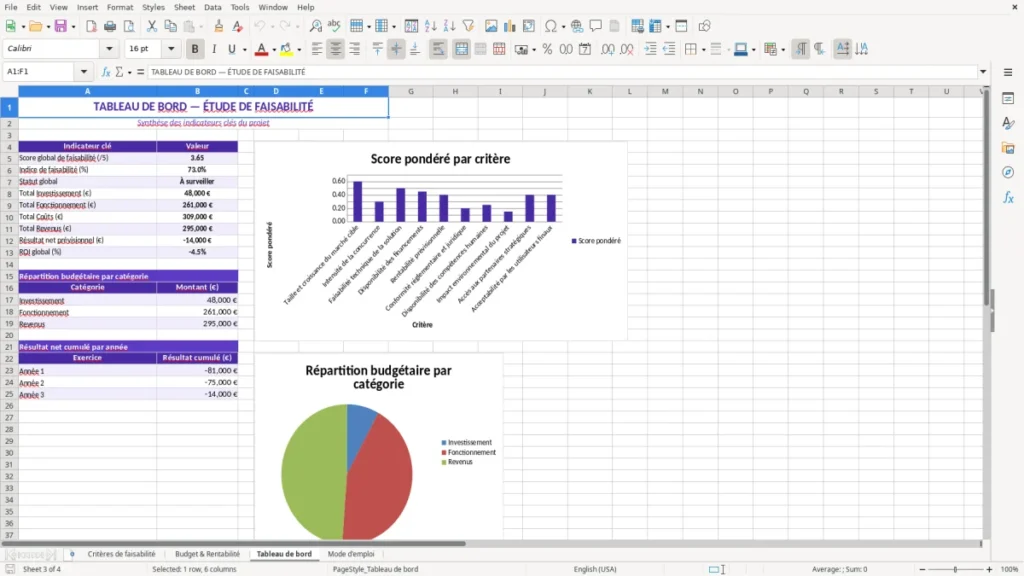Switch to Critères de faisabilité sheet tab
The height and width of the screenshot is (576, 1024).
[121, 554]
